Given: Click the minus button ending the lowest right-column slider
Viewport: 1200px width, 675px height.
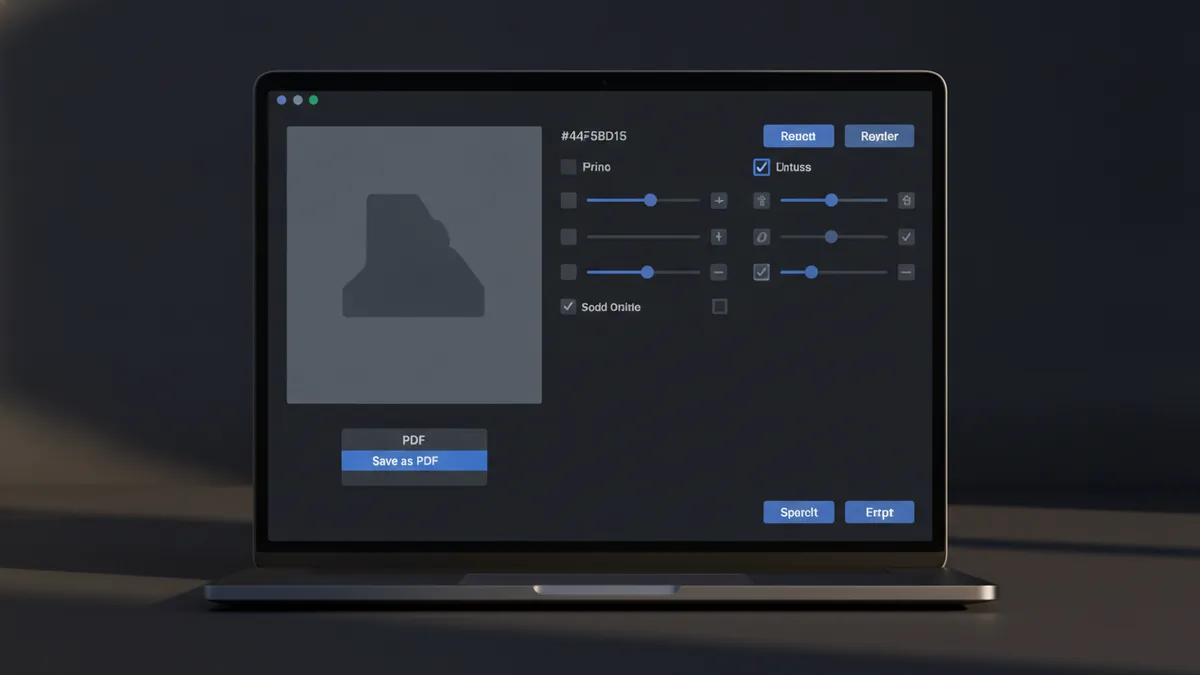Looking at the screenshot, I should [906, 272].
